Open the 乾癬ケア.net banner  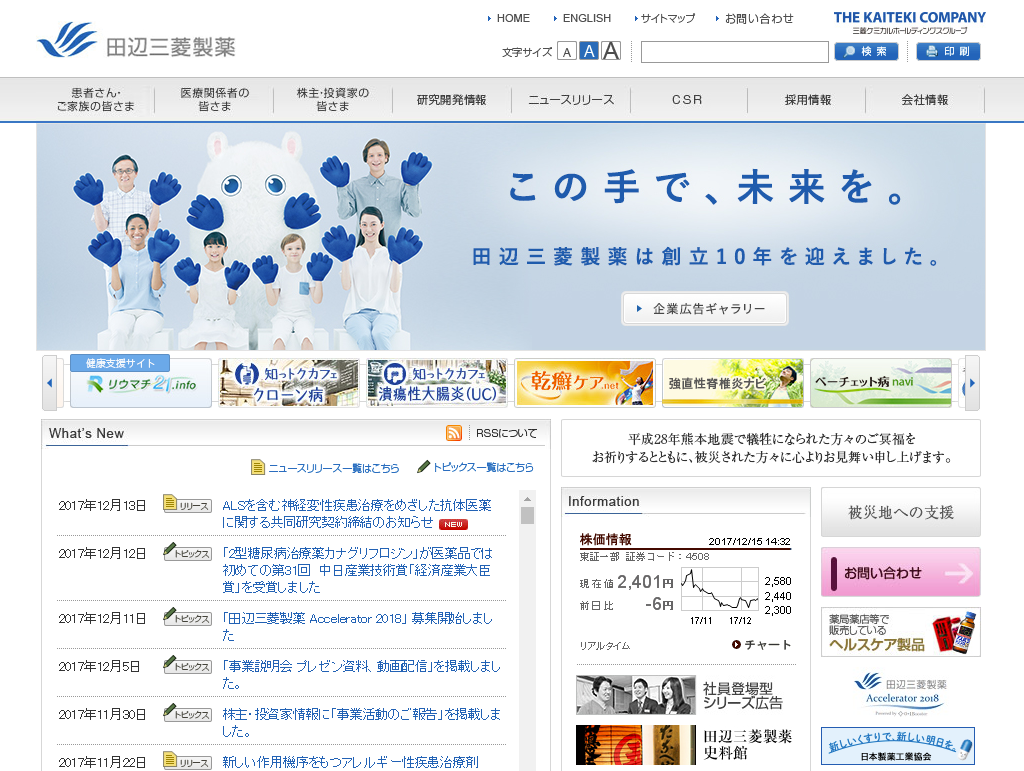[x=584, y=383]
